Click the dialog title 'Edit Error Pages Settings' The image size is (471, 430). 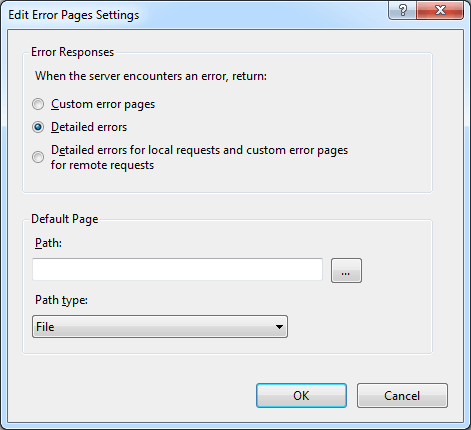click(x=74, y=15)
